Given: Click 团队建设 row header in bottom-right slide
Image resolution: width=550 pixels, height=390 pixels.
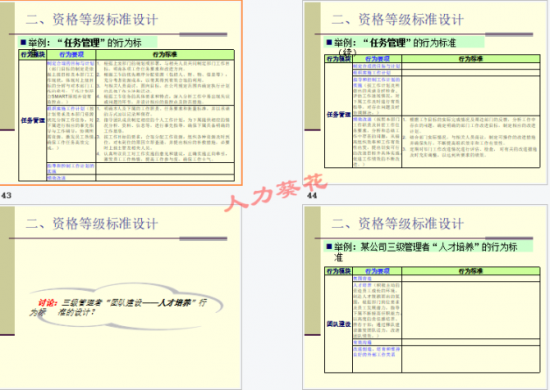Looking at the screenshot, I should coord(338,324).
